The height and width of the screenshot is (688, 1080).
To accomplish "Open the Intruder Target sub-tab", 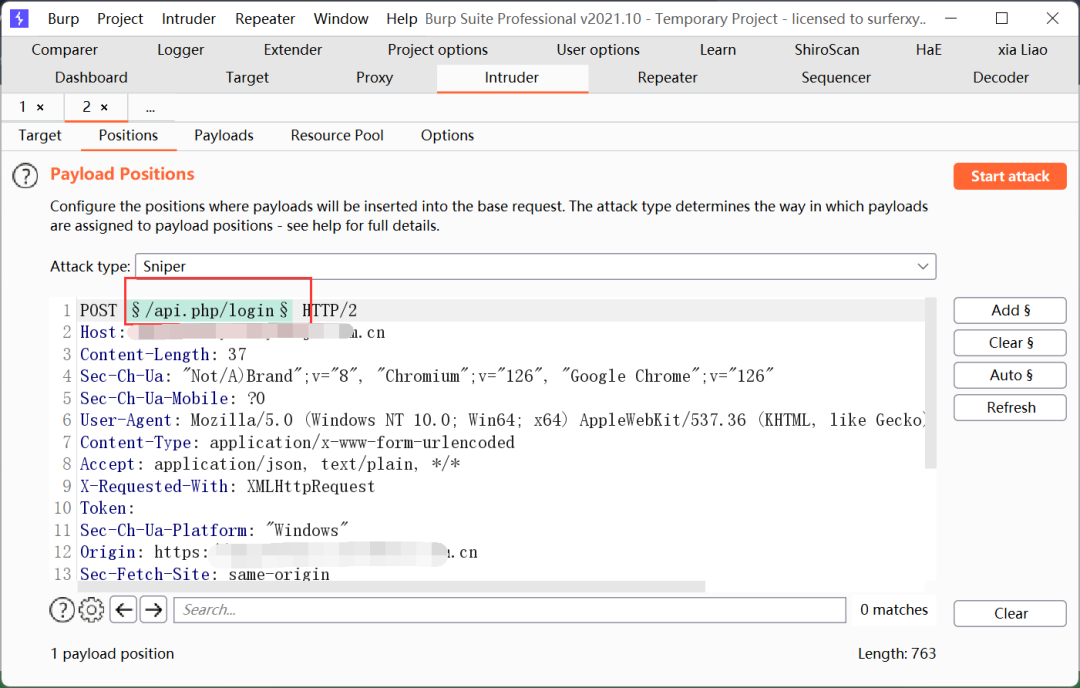I will click(40, 136).
